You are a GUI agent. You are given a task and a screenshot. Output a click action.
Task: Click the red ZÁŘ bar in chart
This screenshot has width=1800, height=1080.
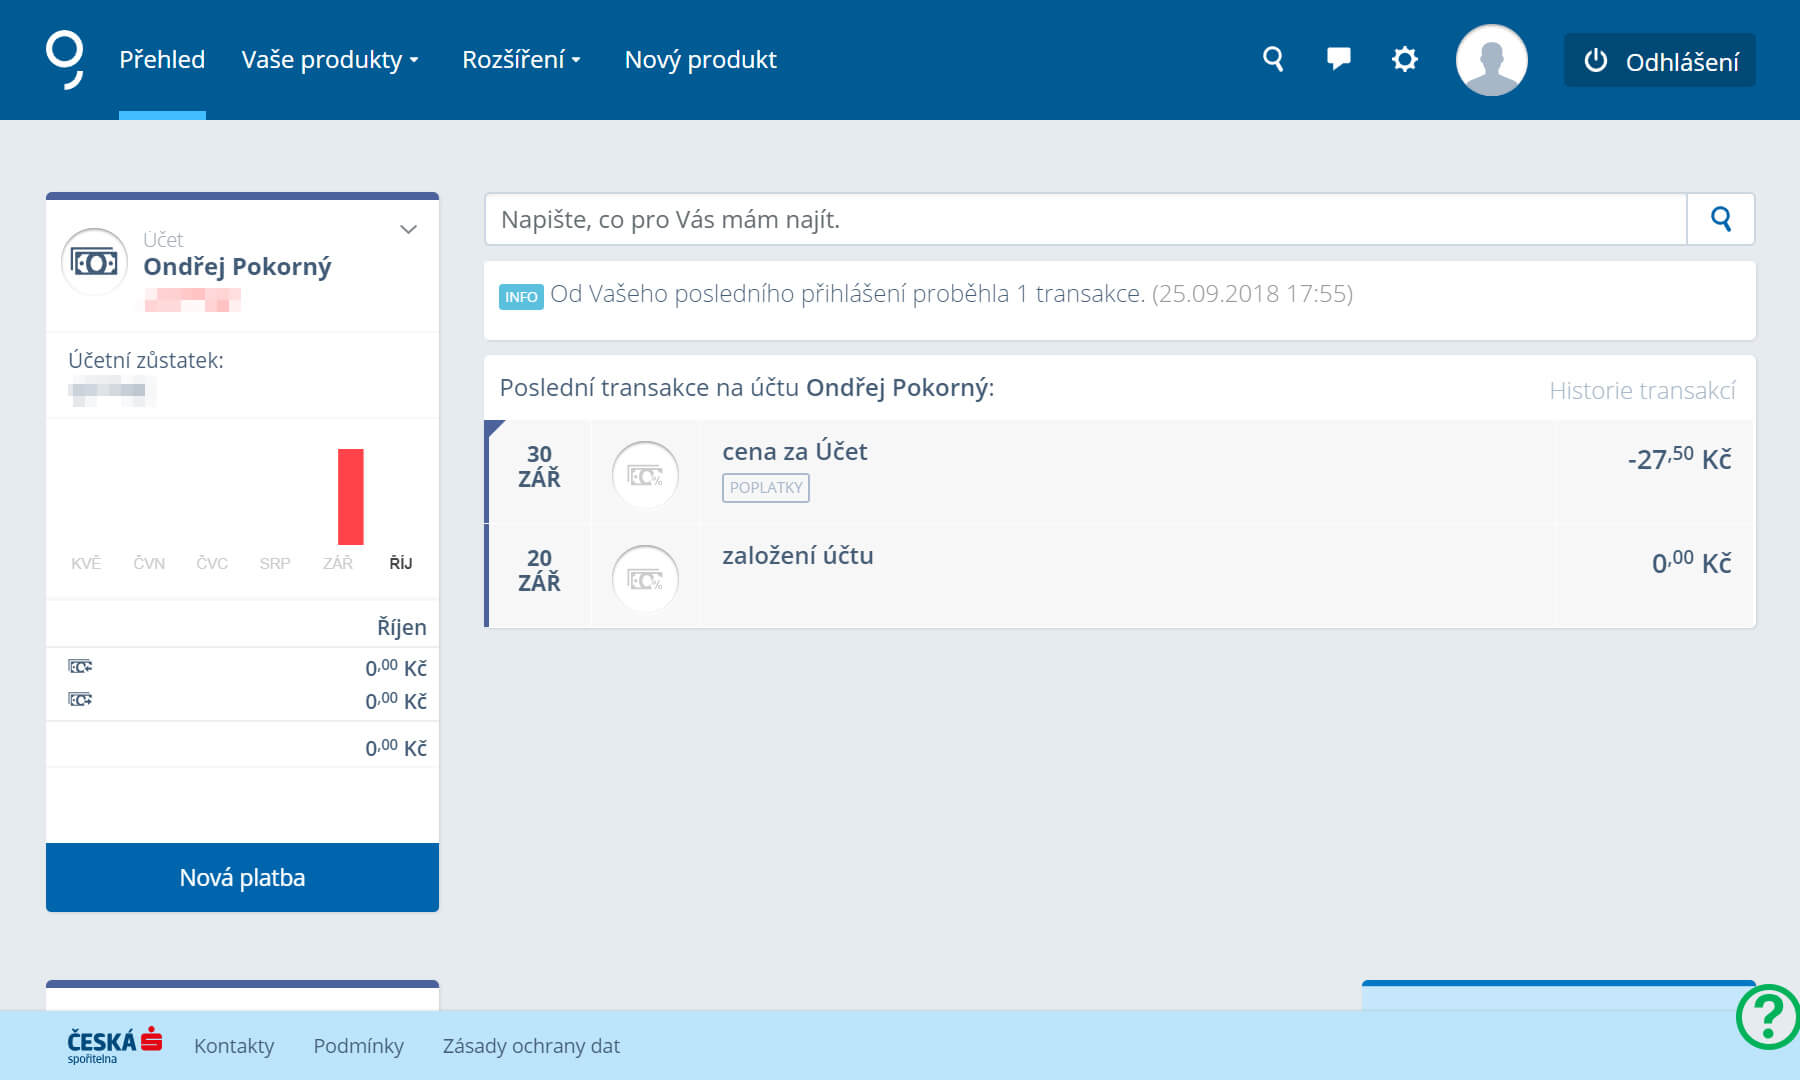coord(350,497)
